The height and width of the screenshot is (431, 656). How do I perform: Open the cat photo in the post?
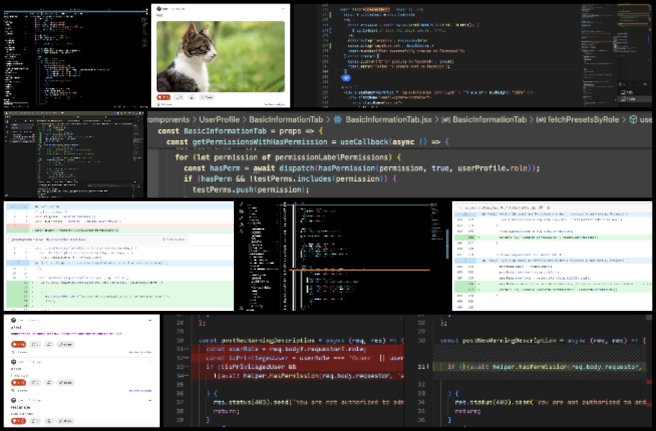220,56
